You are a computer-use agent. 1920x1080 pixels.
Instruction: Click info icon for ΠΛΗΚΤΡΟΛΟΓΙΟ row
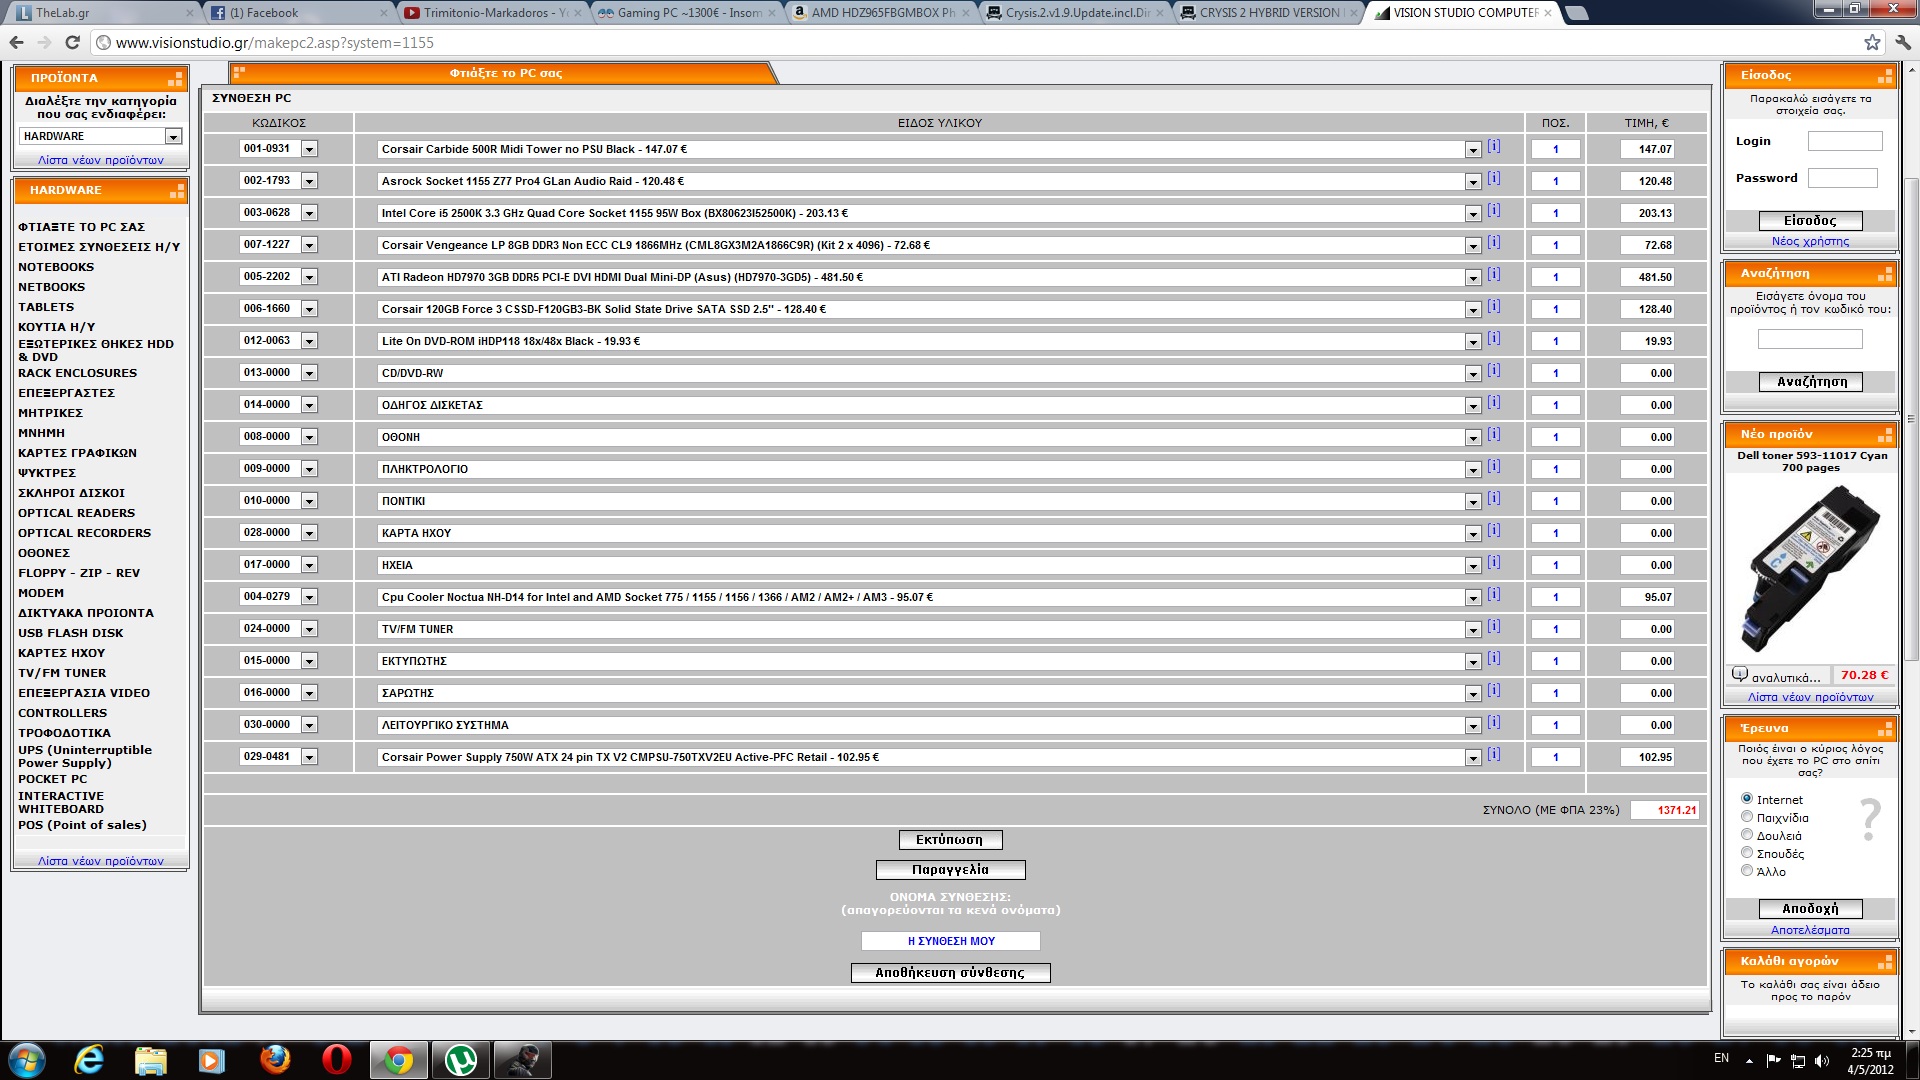(1493, 466)
